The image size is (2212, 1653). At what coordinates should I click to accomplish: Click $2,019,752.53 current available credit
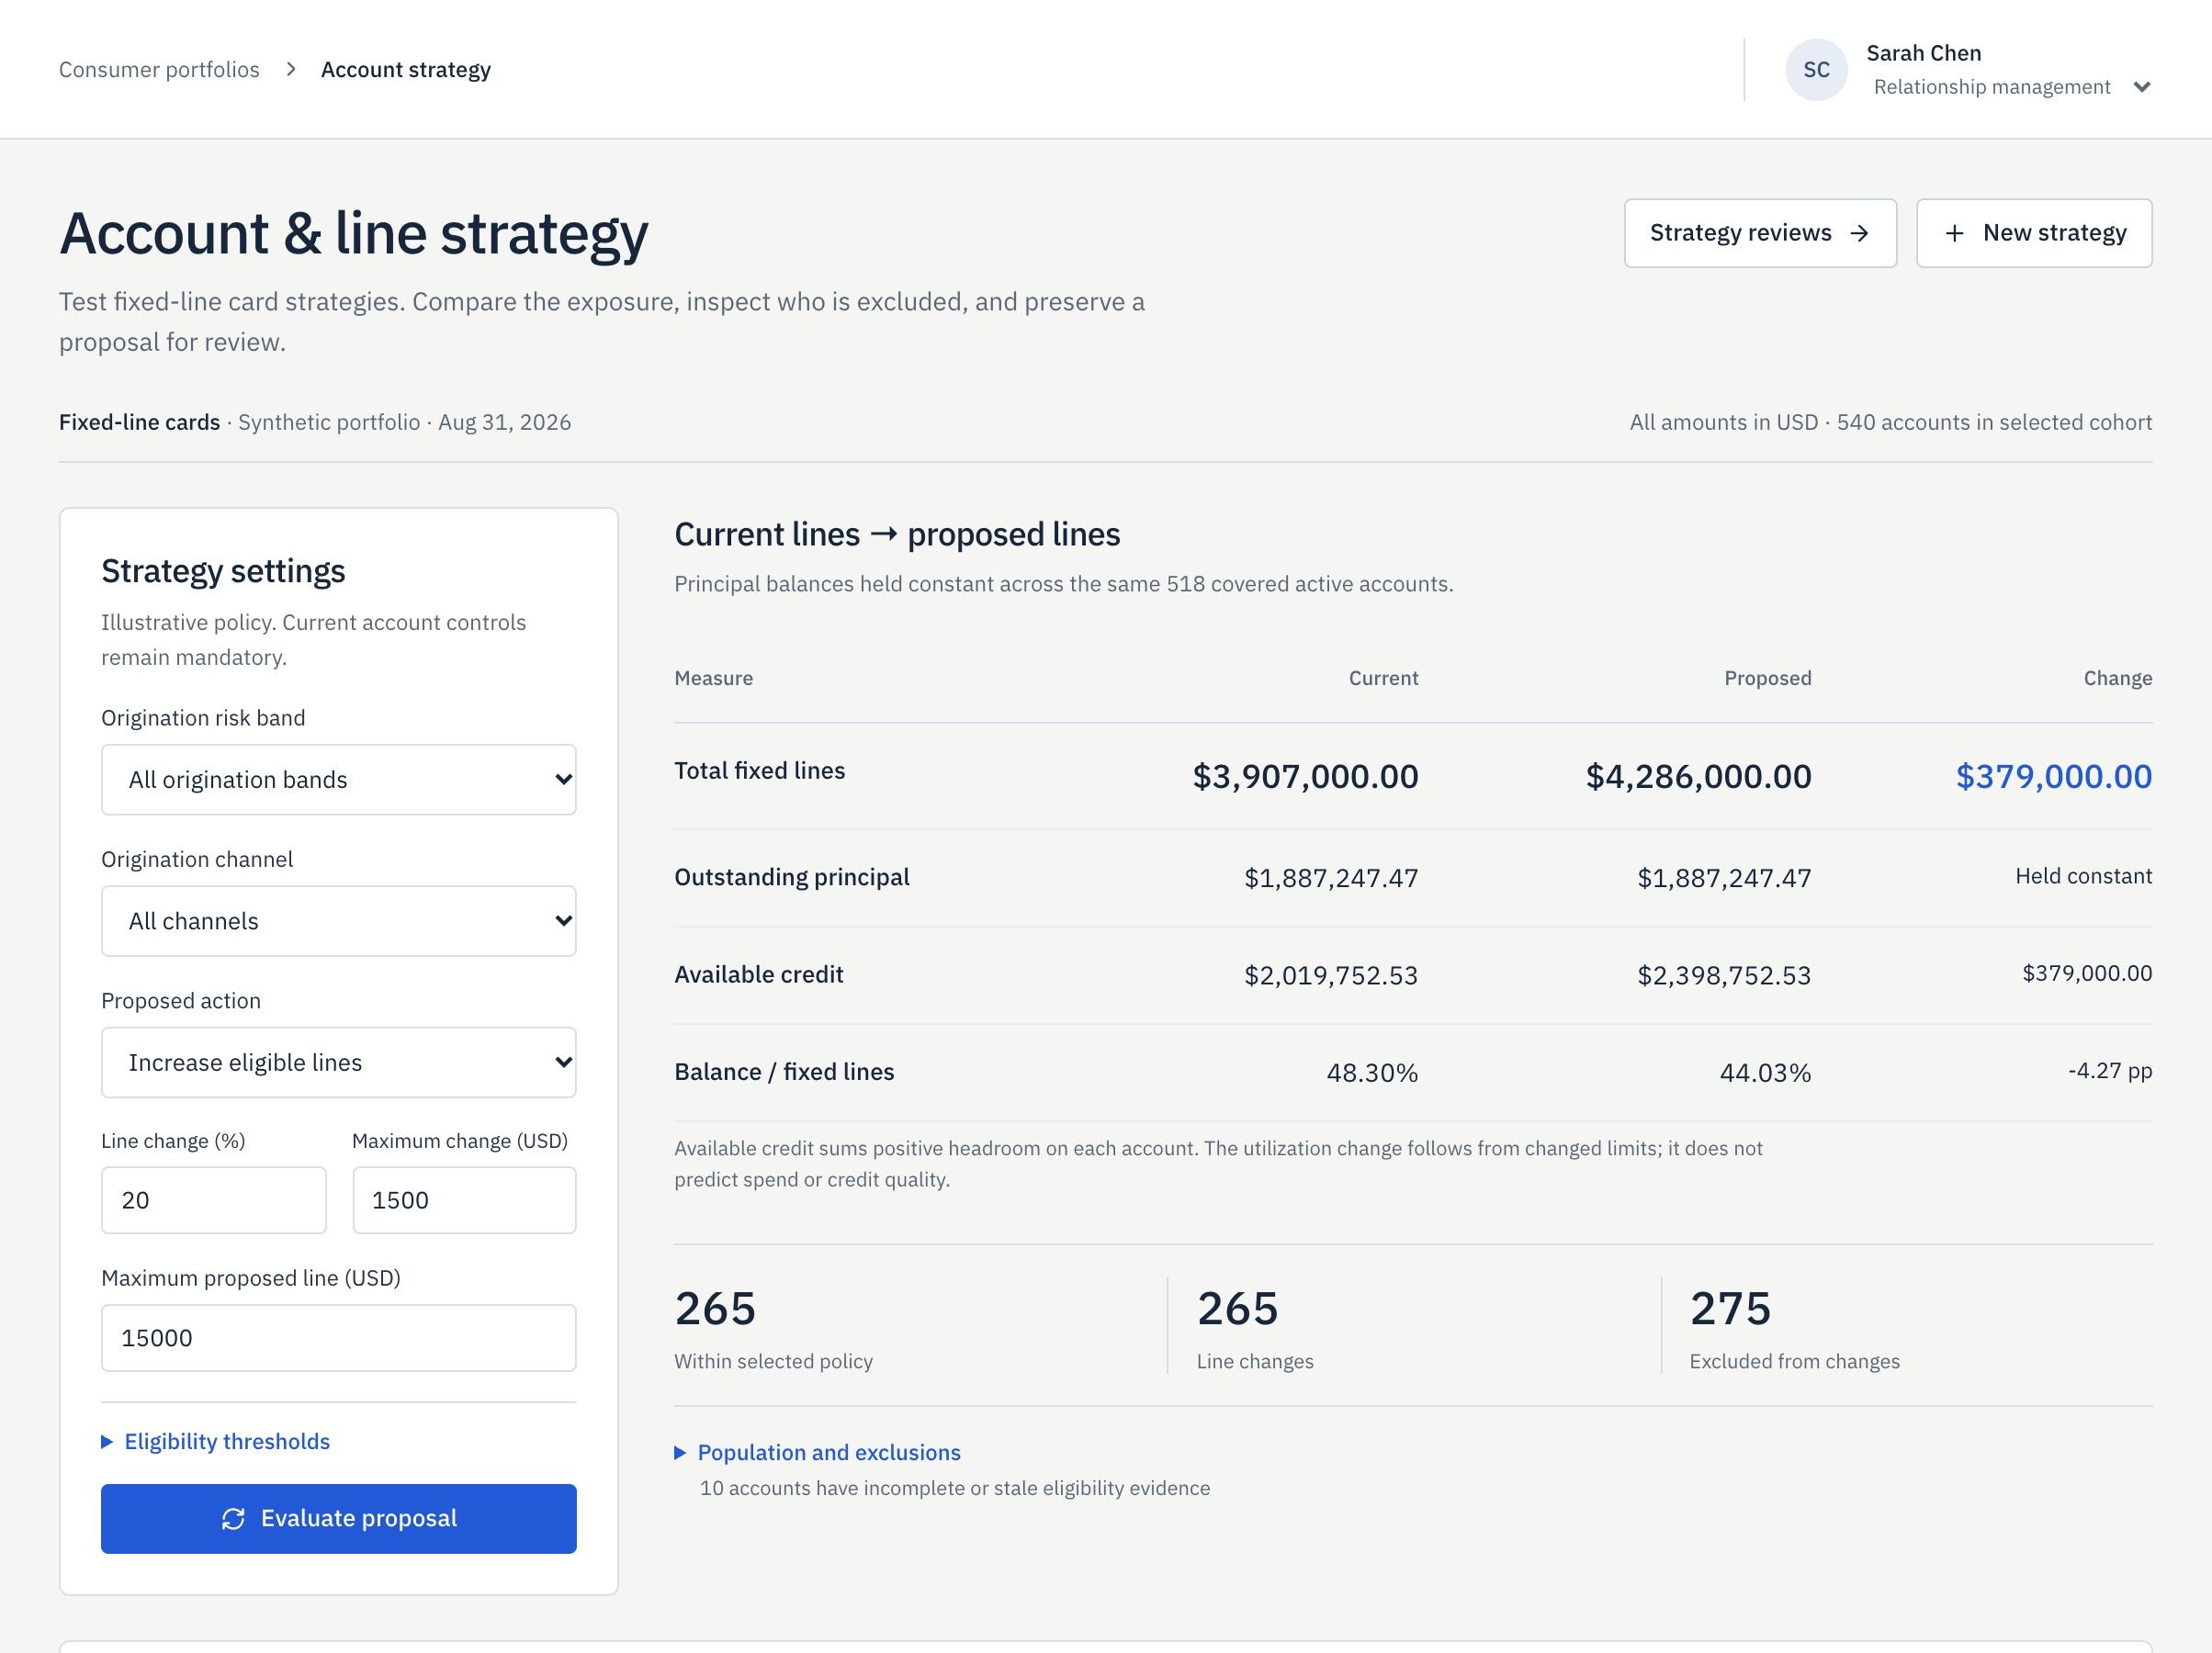point(1331,976)
